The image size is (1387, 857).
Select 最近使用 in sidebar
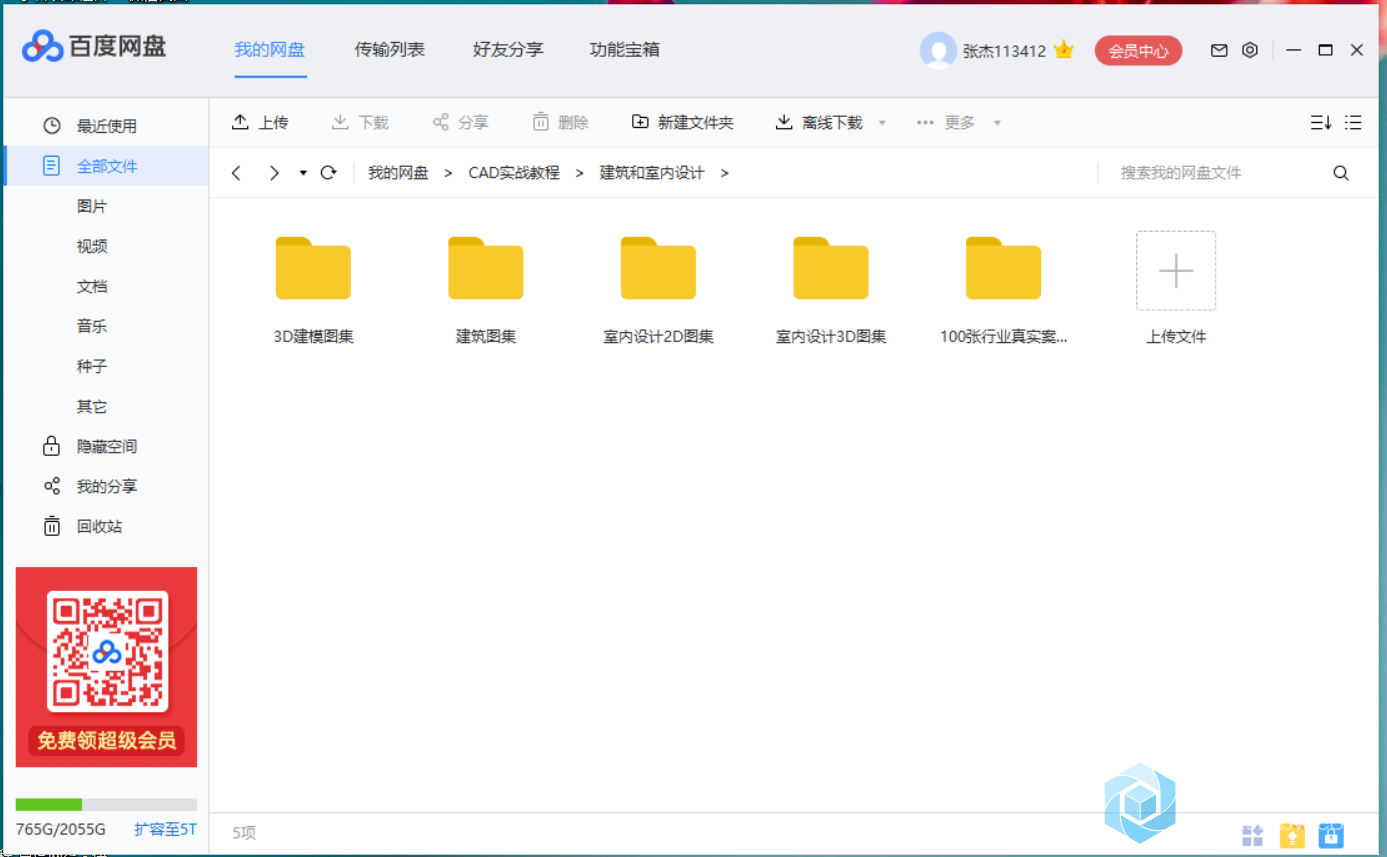click(x=106, y=126)
